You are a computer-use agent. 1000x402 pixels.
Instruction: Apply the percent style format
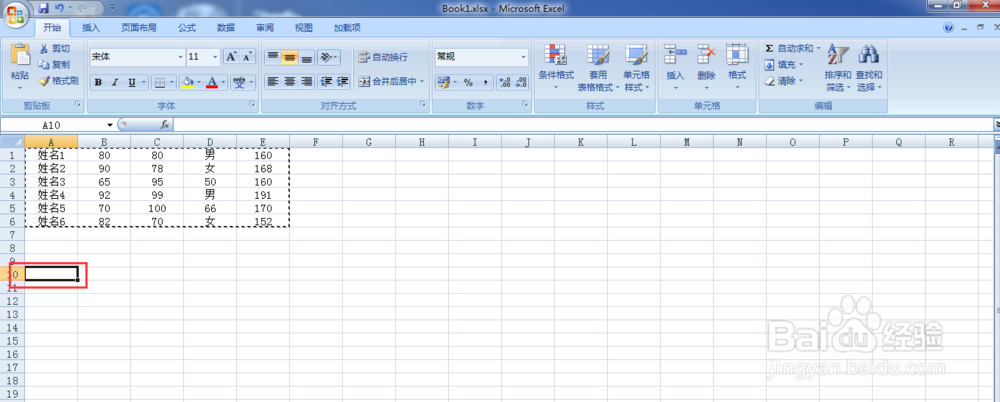click(468, 82)
